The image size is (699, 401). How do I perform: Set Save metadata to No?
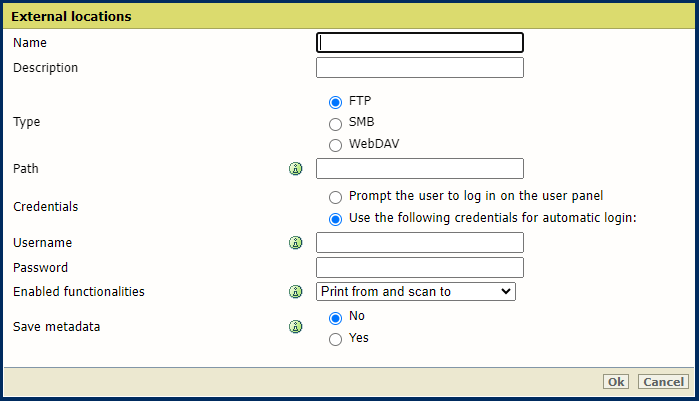click(335, 317)
